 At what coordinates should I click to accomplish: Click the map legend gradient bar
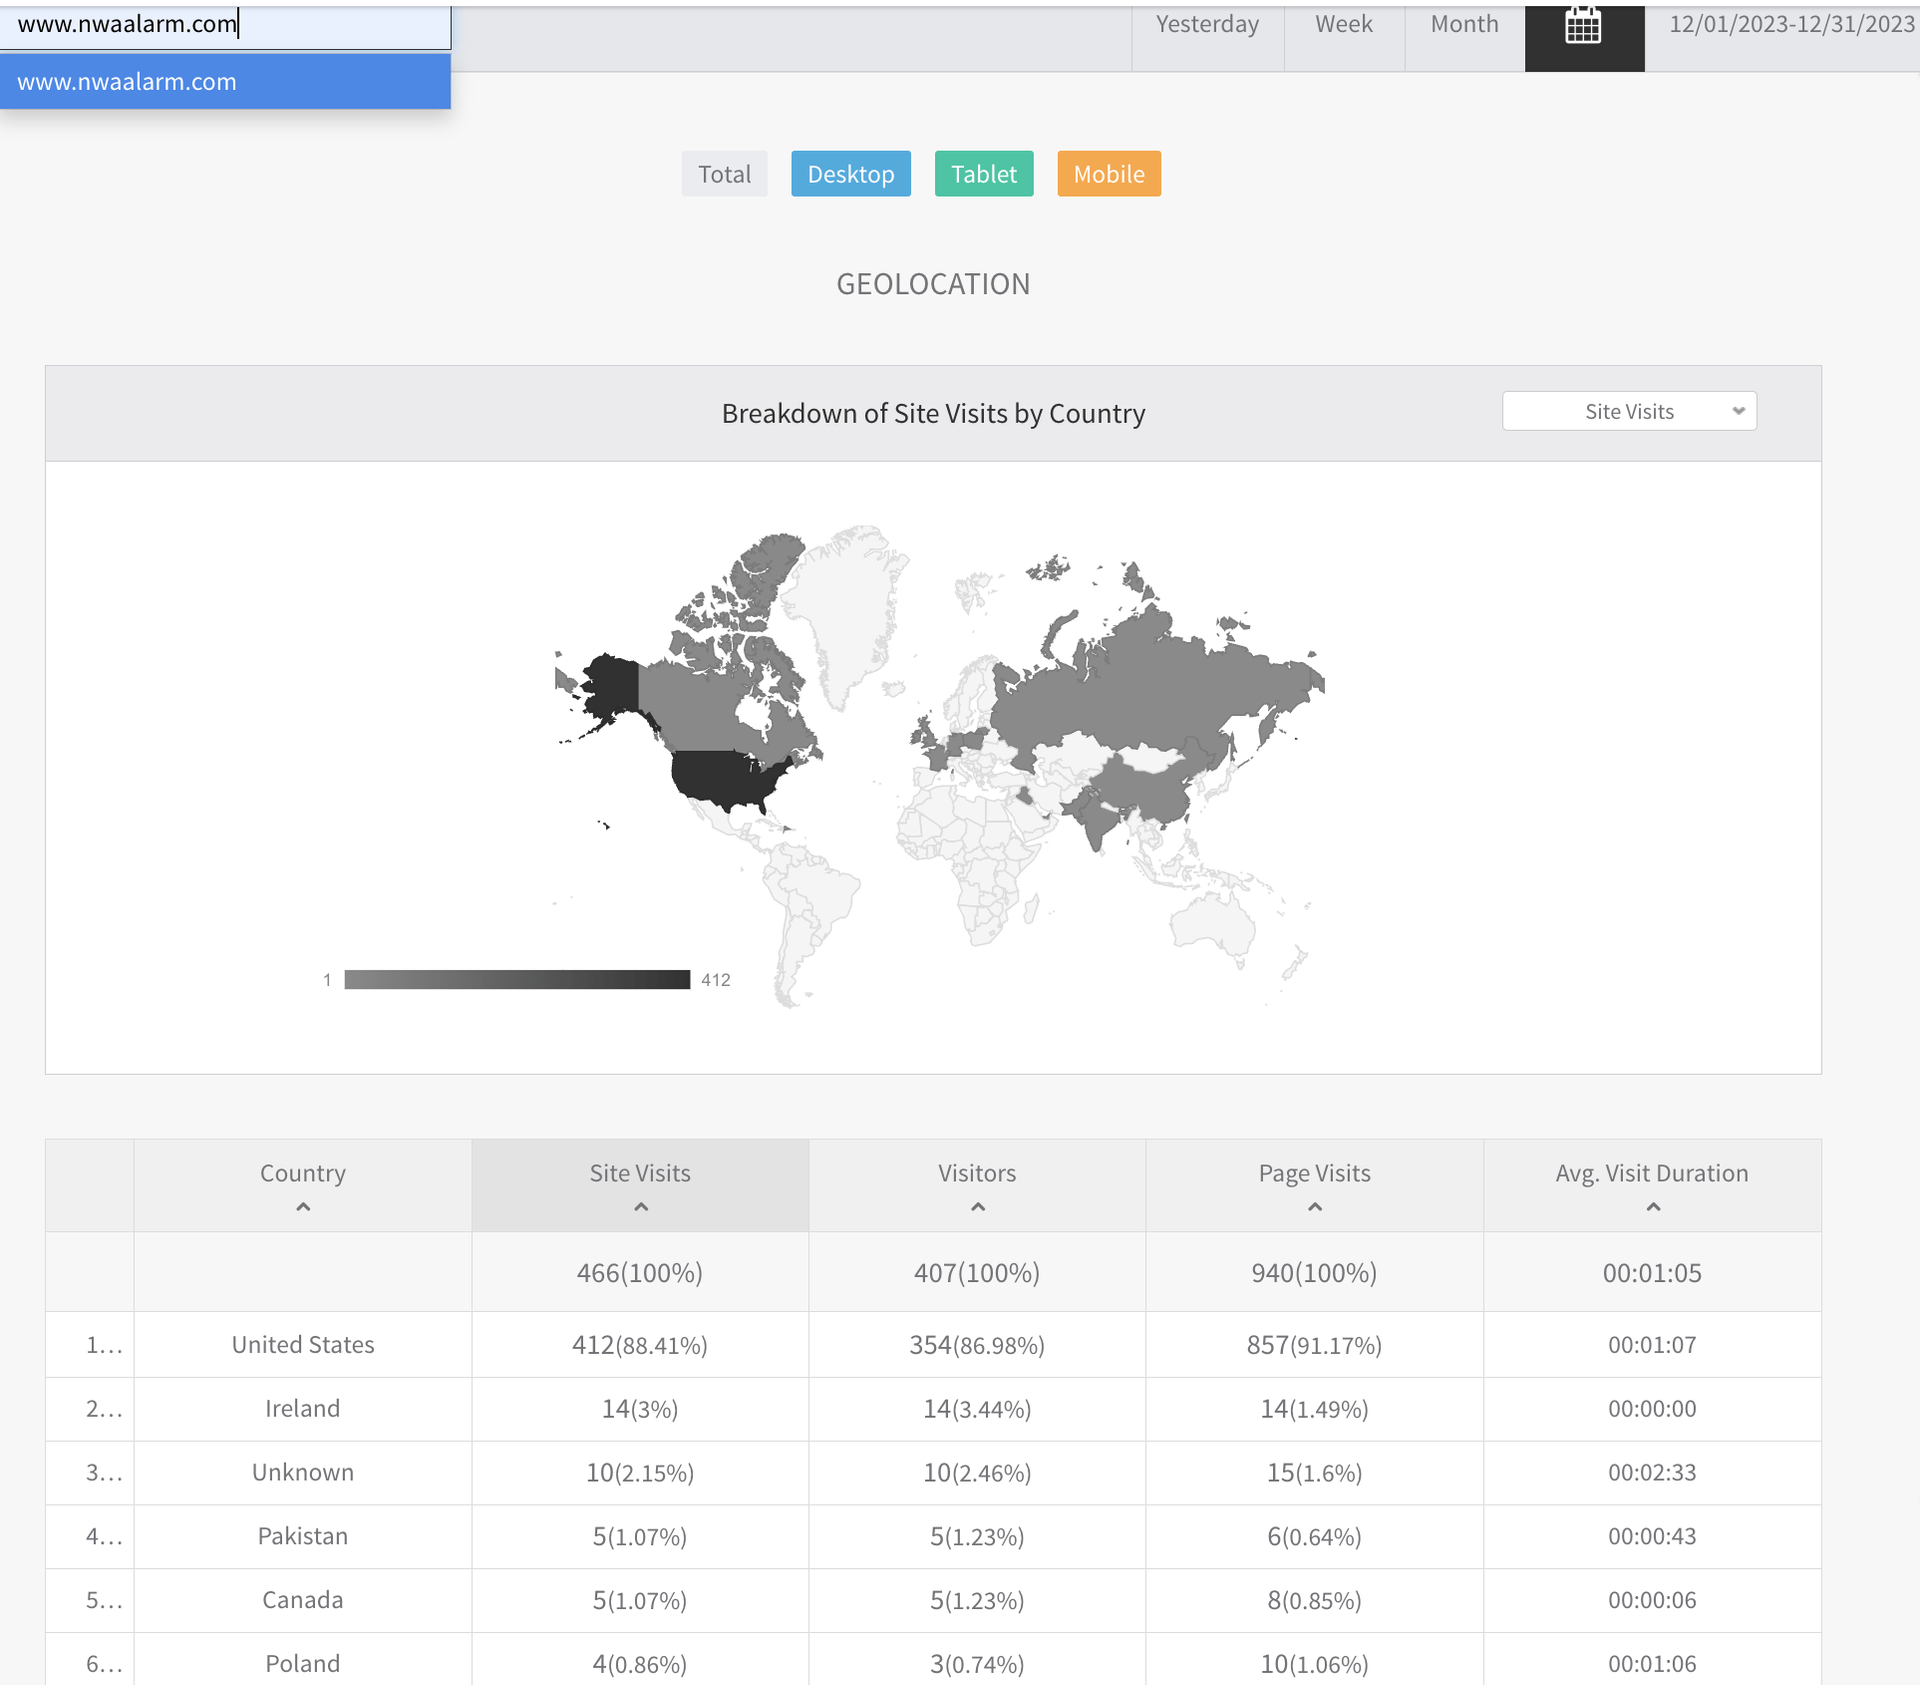pos(517,979)
